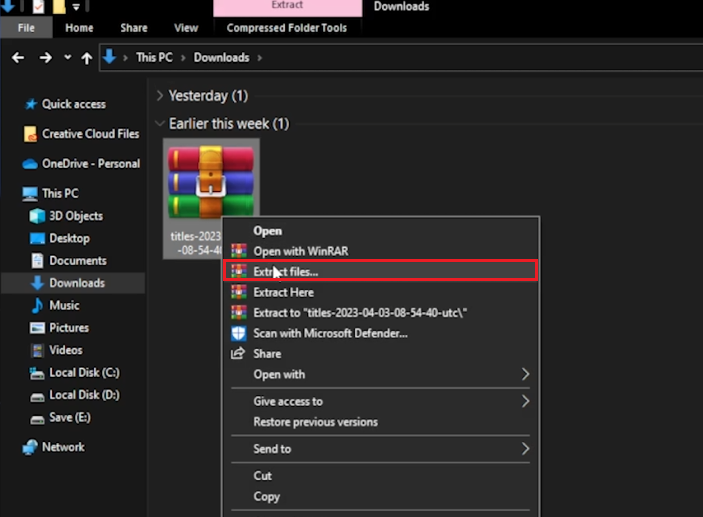Viewport: 703px width, 517px height.
Task: Click the Network icon in sidebar
Action: click(30, 447)
